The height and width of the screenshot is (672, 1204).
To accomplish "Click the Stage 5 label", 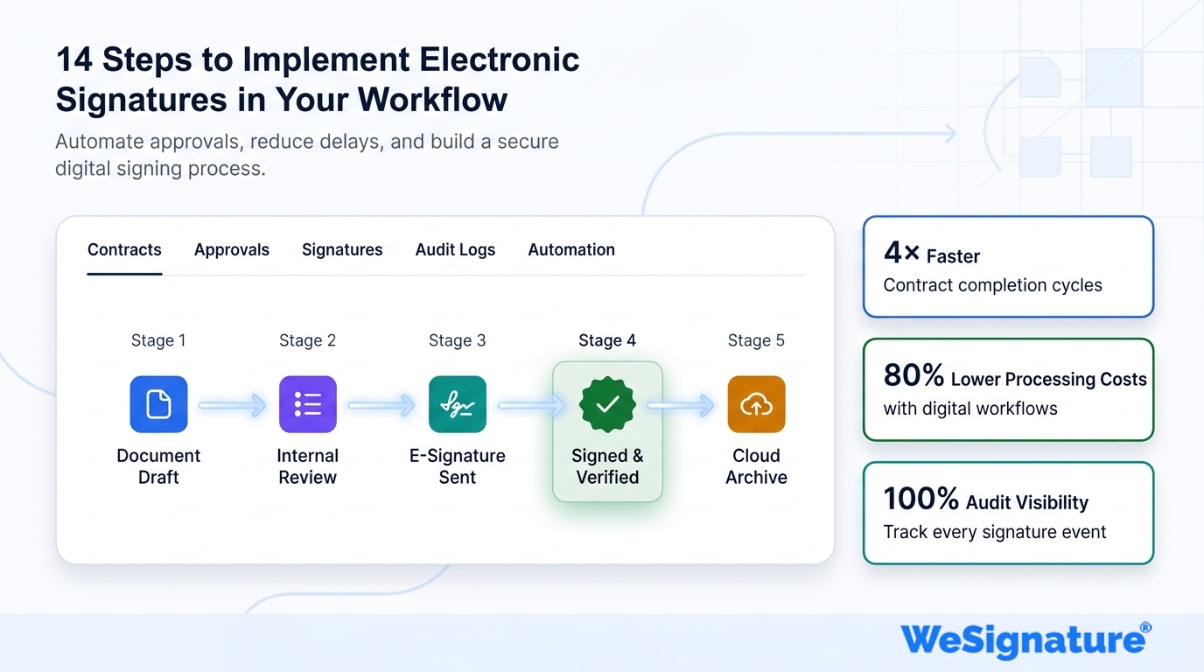I will coord(756,341).
